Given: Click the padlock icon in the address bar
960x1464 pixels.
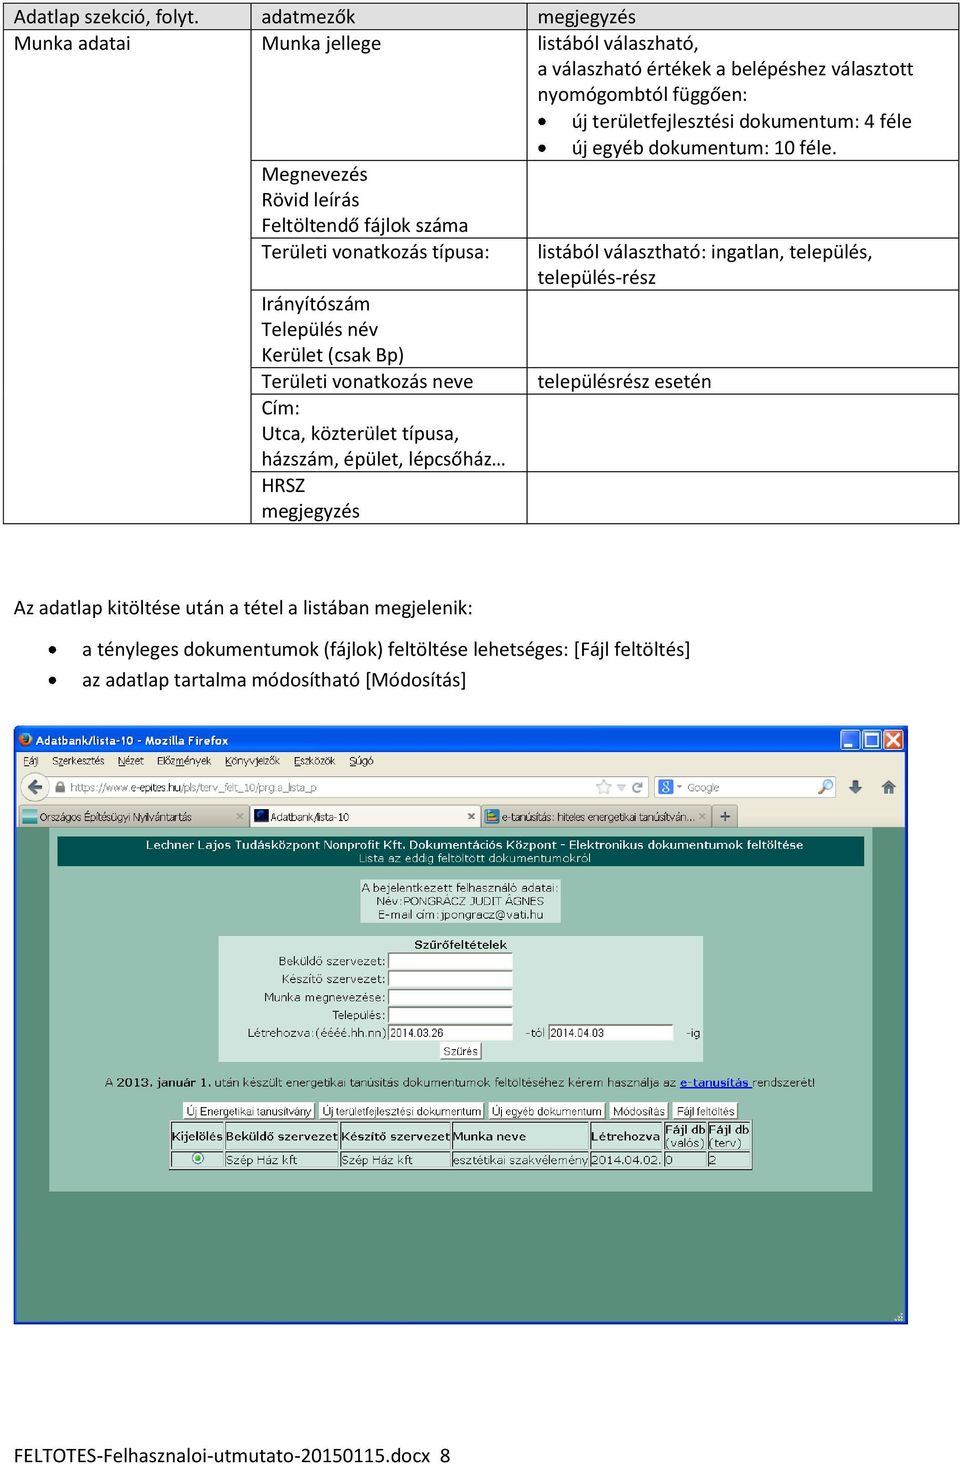Looking at the screenshot, I should point(60,787).
